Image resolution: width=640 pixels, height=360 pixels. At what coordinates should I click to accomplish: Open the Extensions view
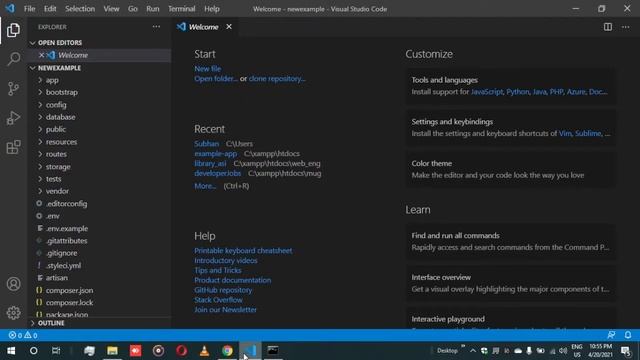tap(13, 147)
